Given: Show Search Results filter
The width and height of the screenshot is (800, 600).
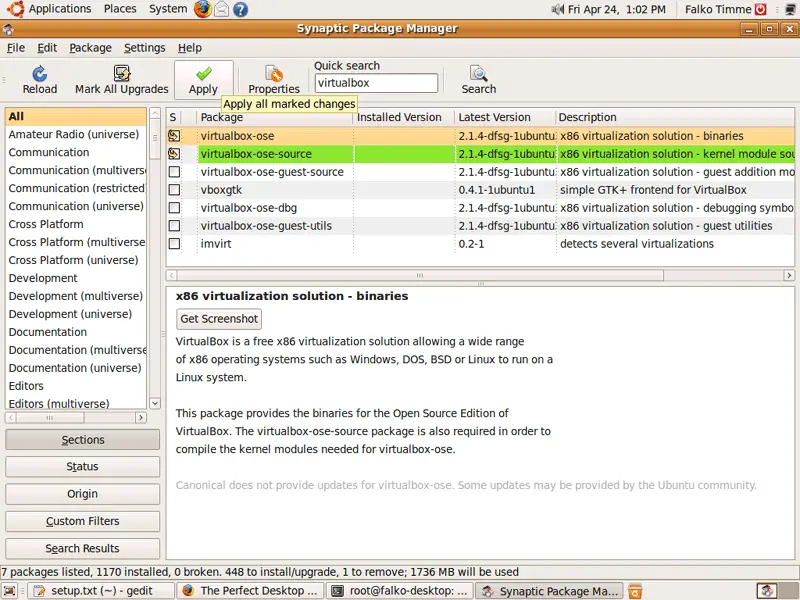Looking at the screenshot, I should 82,548.
